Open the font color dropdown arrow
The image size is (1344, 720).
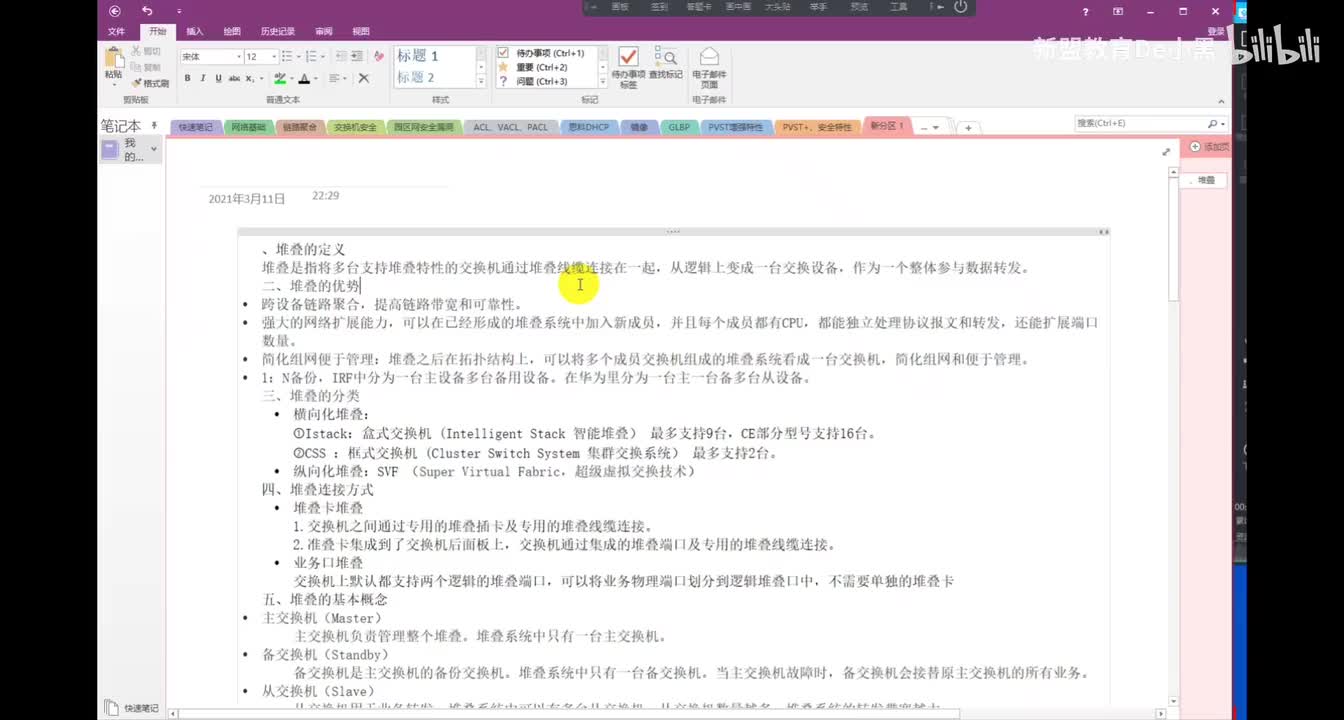[x=316, y=78]
